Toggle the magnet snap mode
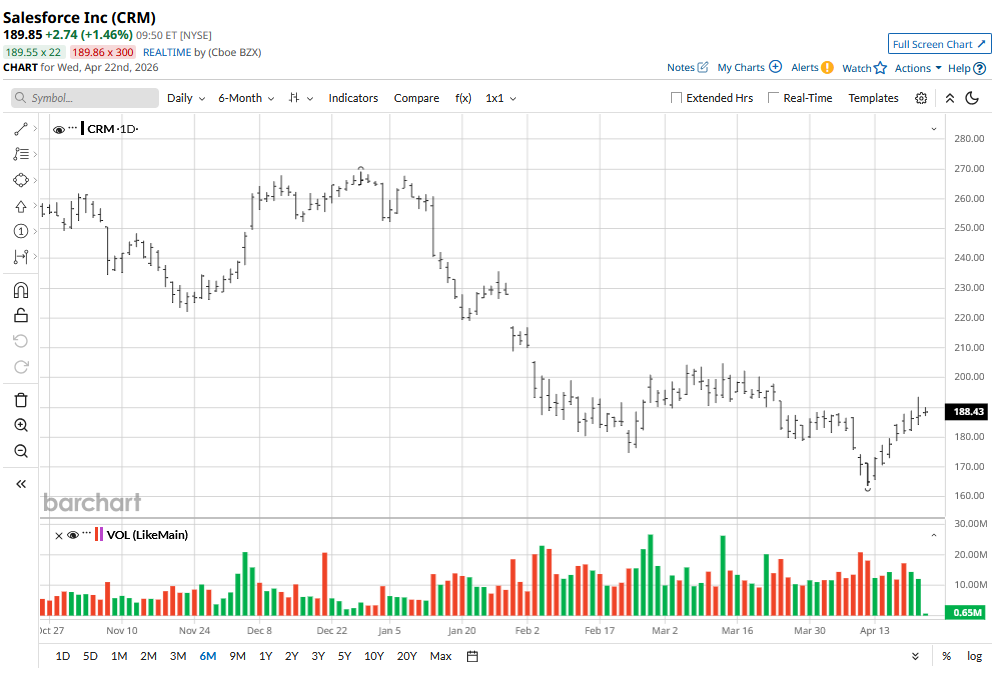Screen dimensions: 1008x686 [21, 290]
